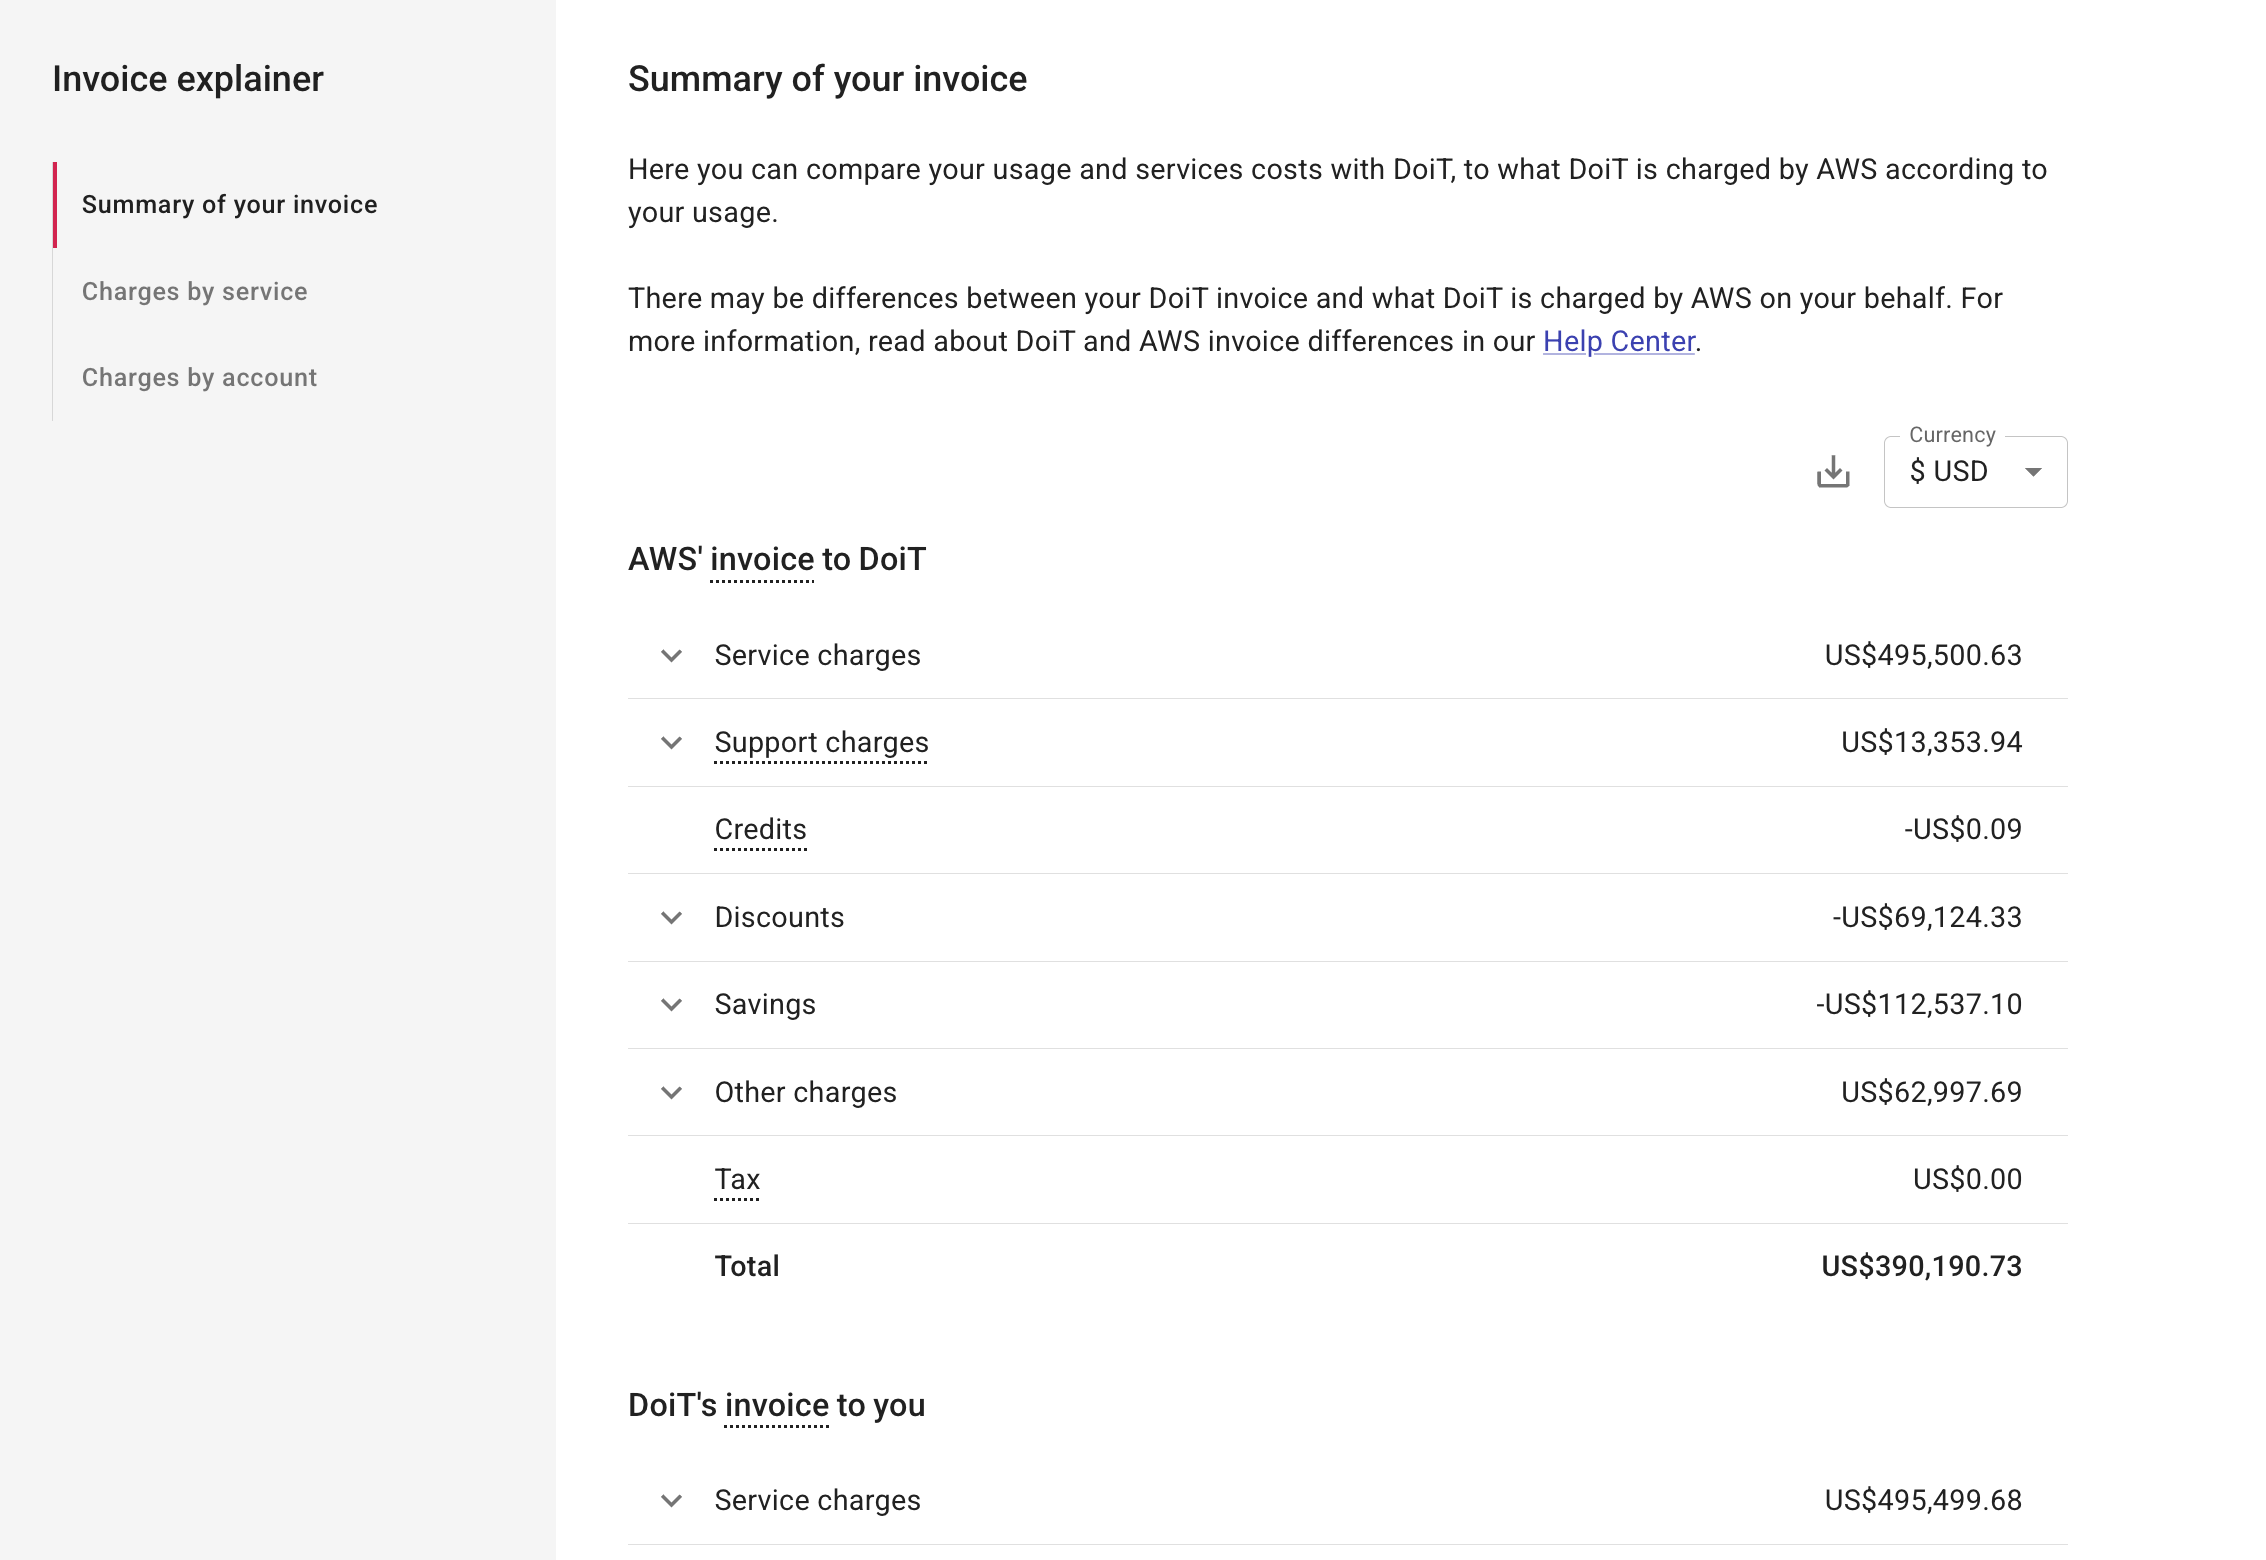Select the US$13,353.94 support amount
The image size is (2266, 1560).
point(1931,743)
